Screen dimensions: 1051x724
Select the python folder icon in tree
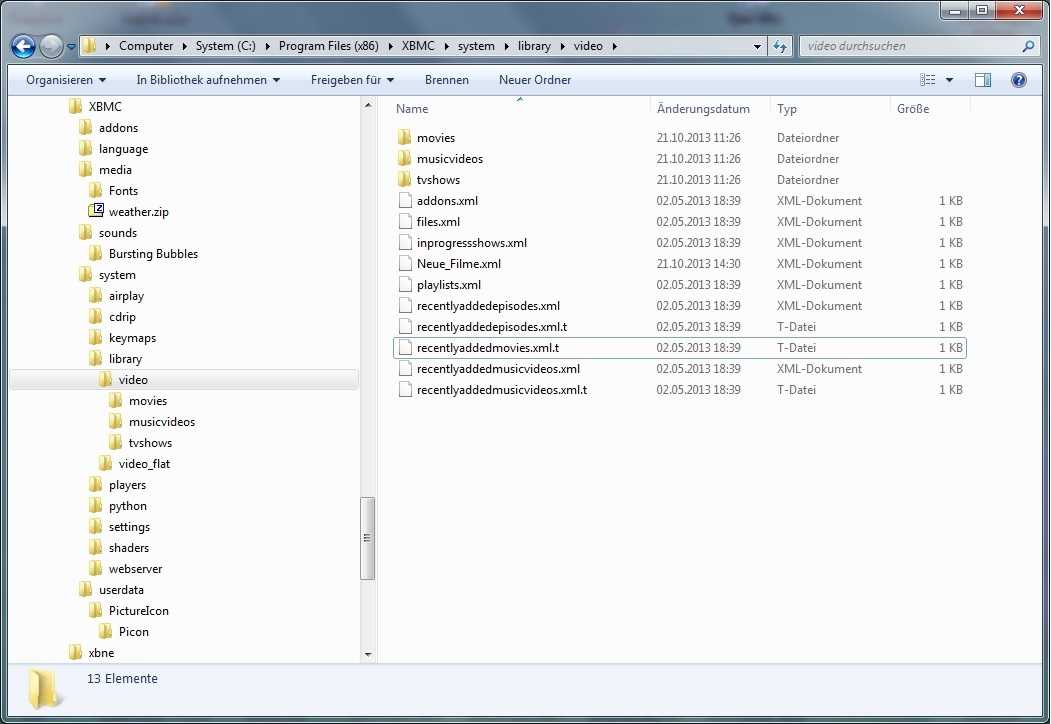point(96,505)
